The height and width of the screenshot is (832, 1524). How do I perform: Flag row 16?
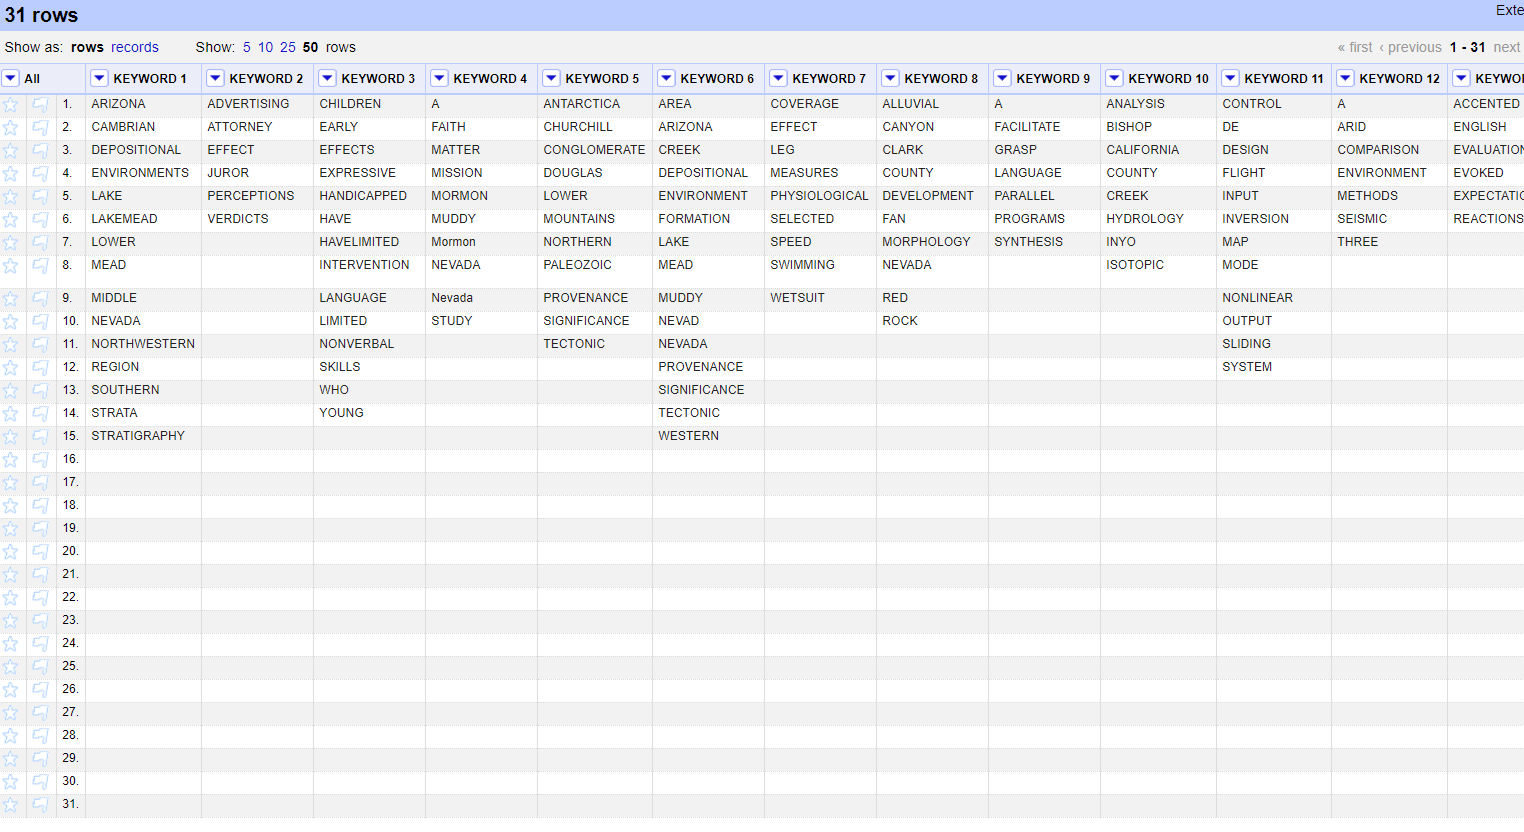click(x=40, y=459)
